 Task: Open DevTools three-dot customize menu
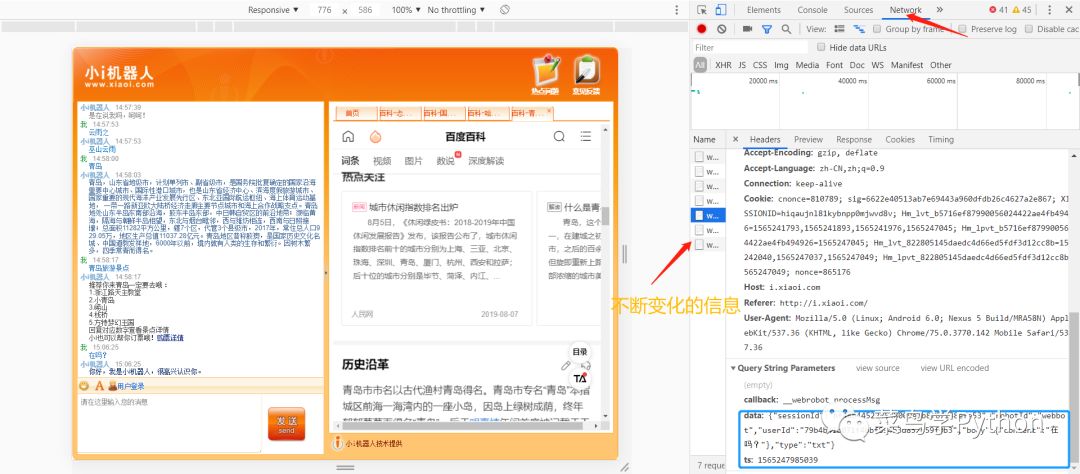pyautogui.click(x=1050, y=10)
